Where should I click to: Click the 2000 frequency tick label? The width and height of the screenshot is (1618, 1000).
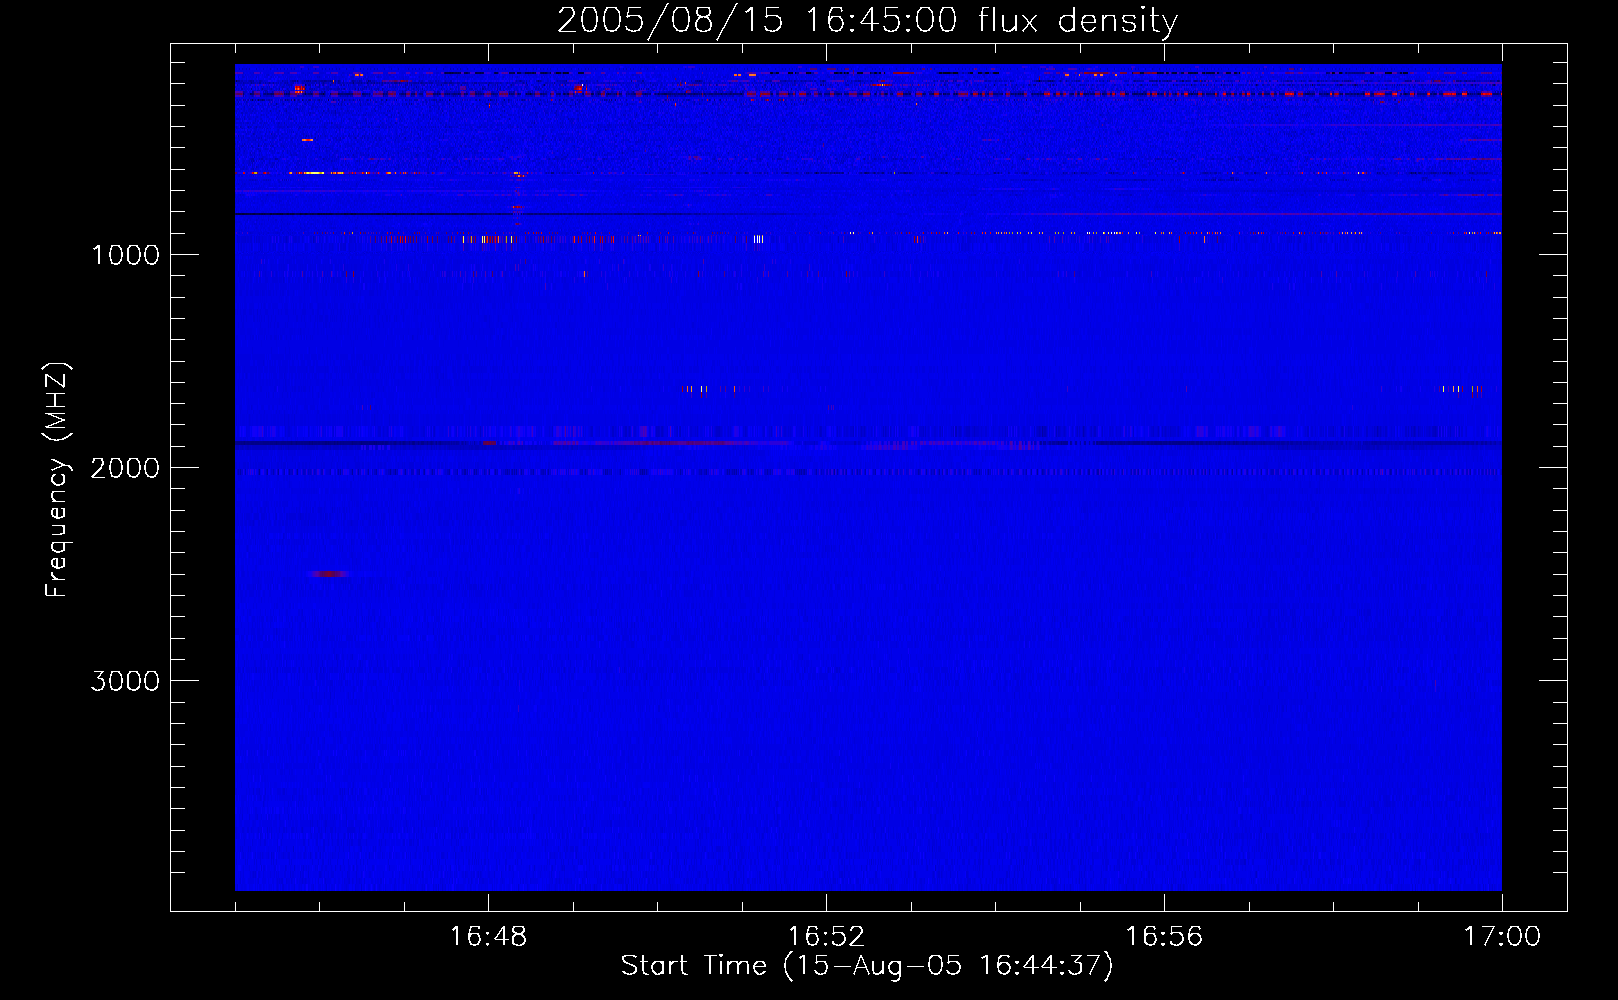tap(125, 468)
